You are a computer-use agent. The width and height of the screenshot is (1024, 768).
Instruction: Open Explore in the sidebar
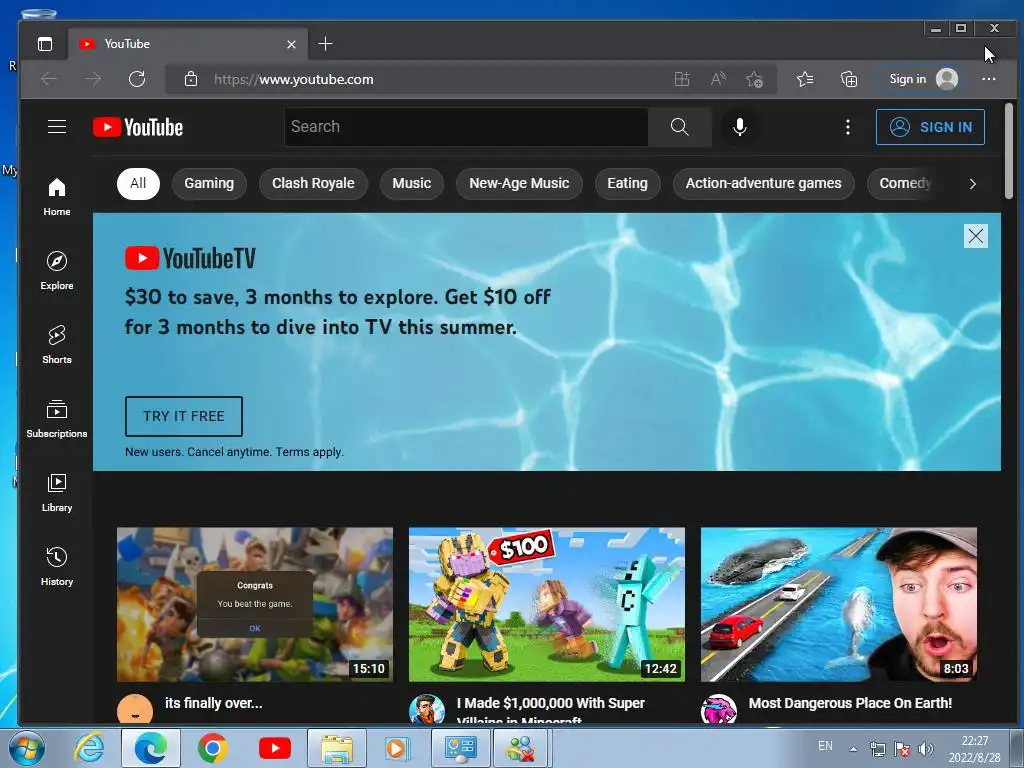point(57,270)
